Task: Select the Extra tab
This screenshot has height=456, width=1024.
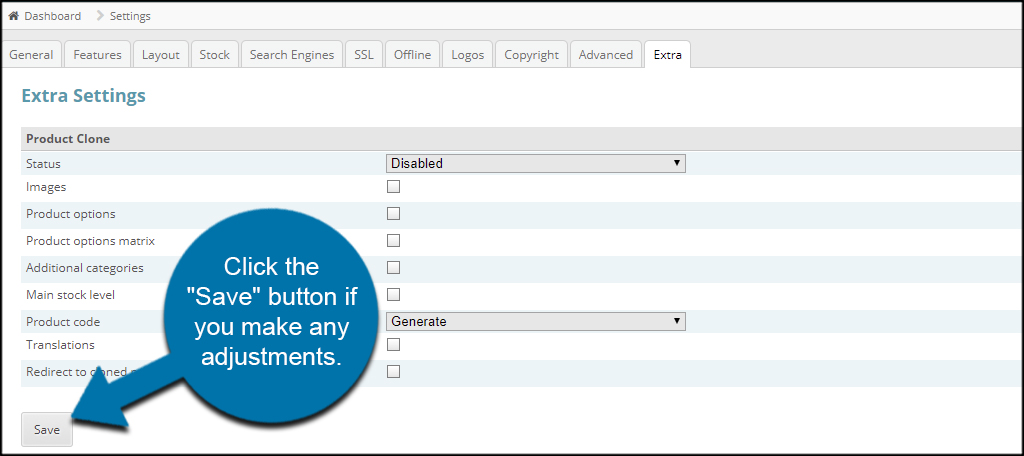Action: click(667, 55)
